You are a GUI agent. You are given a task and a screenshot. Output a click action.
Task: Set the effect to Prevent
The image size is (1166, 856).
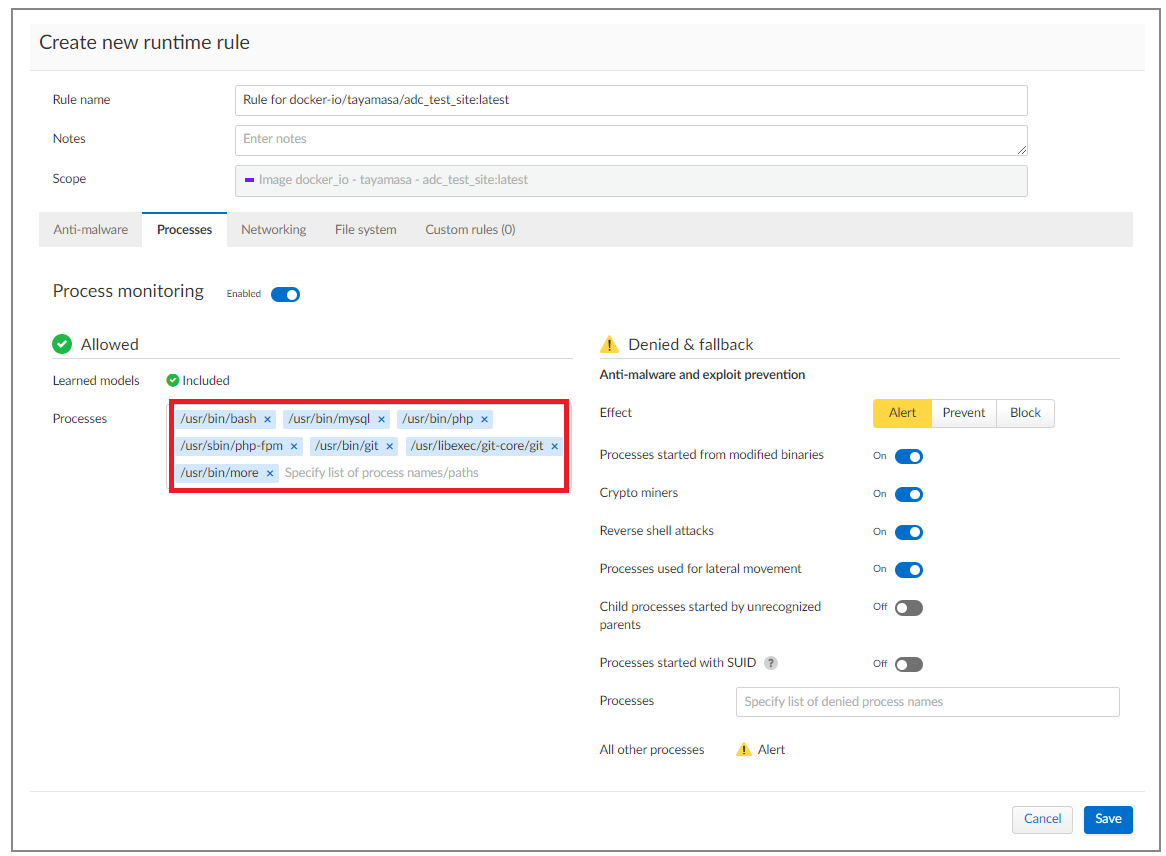(x=963, y=413)
